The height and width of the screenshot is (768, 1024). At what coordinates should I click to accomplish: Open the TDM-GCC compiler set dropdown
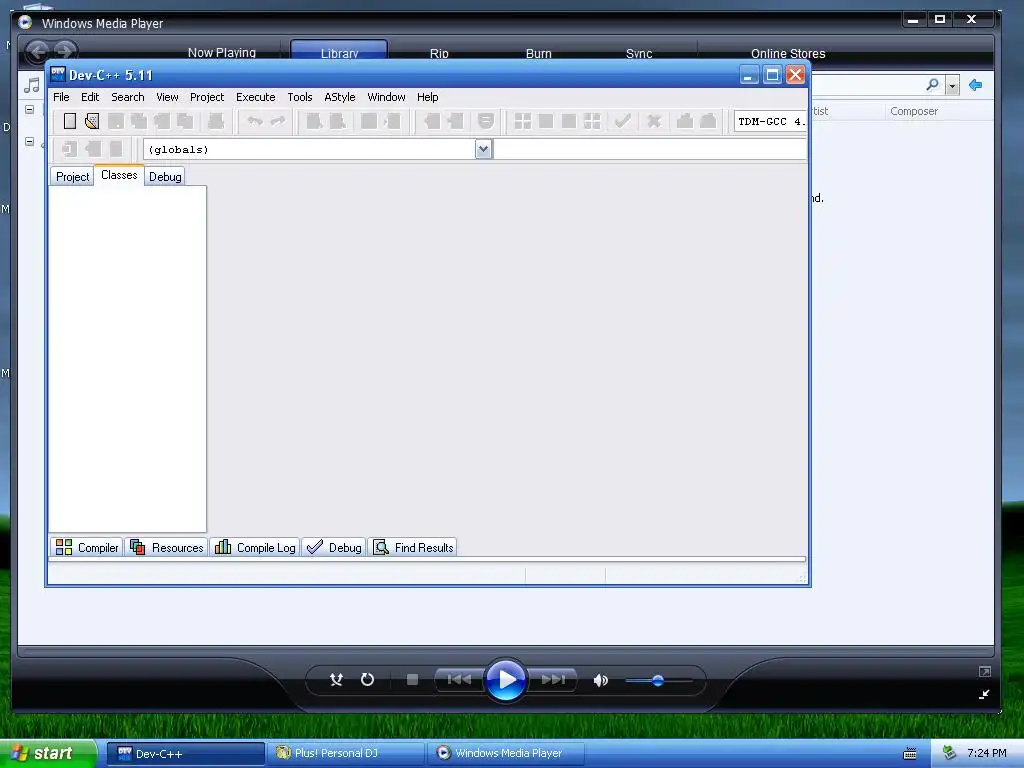(770, 121)
